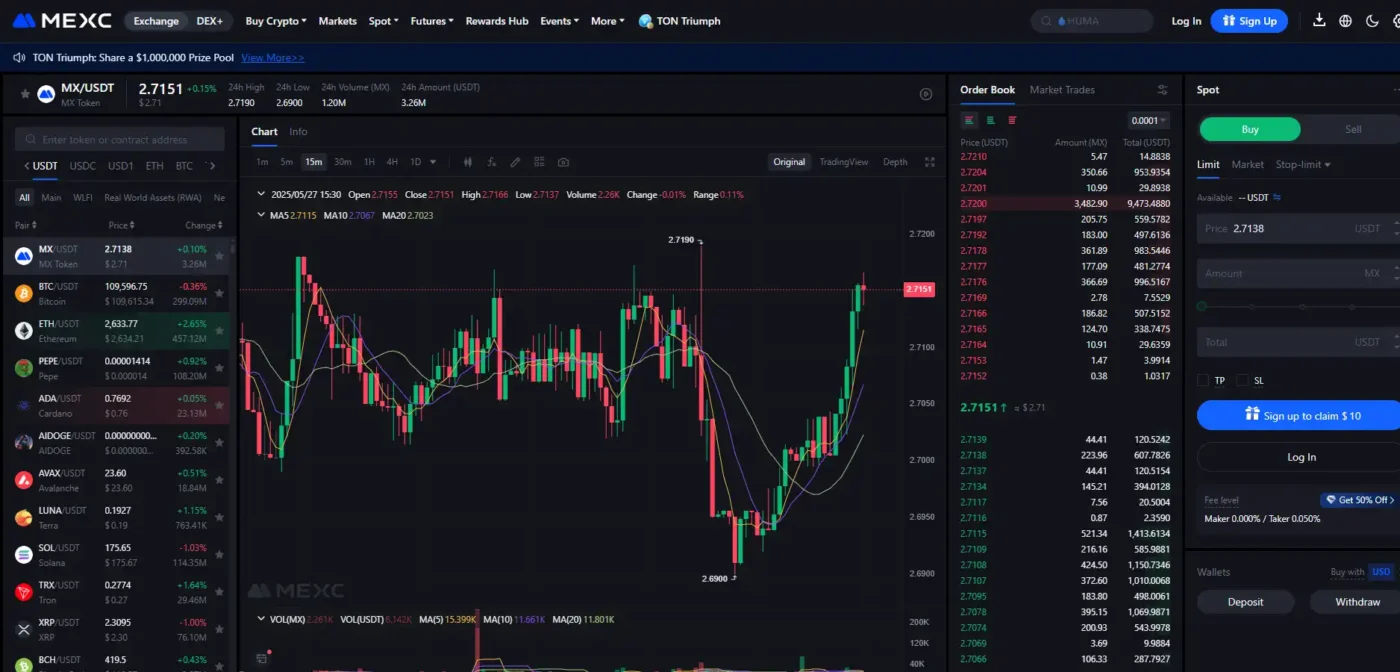Open the View More link in banner
This screenshot has width=1400, height=672.
click(x=273, y=58)
